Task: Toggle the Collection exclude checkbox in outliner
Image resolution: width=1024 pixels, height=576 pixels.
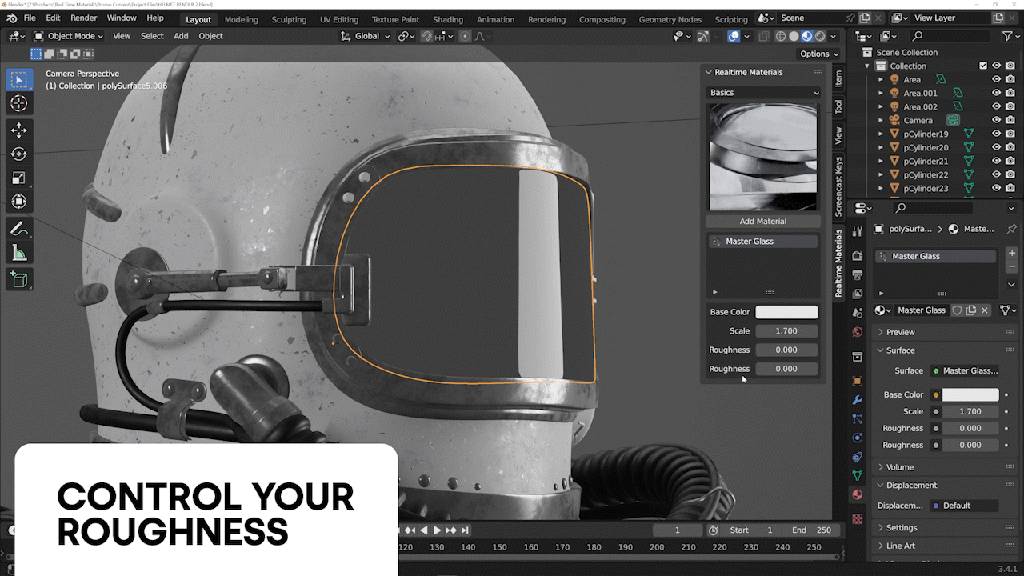Action: (982, 66)
